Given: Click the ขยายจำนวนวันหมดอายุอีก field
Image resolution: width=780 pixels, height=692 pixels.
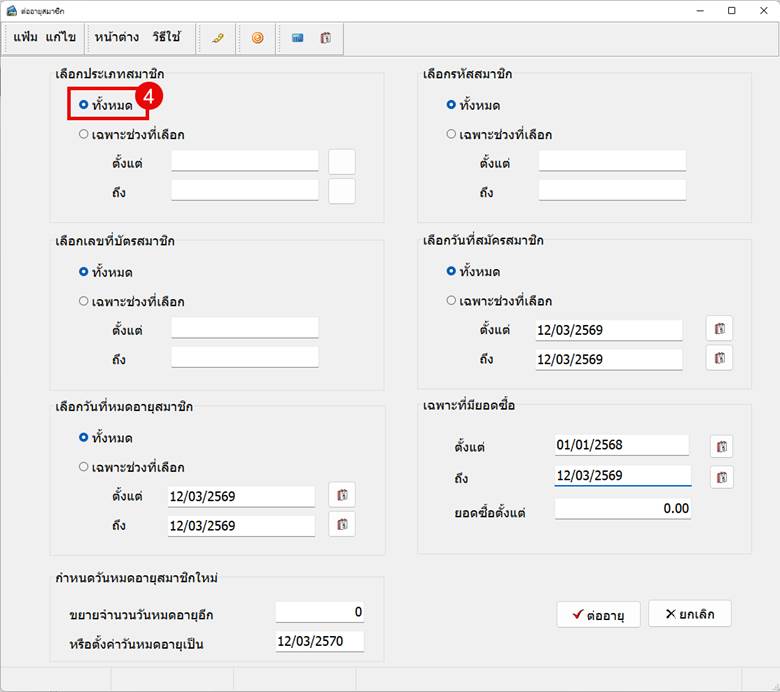Looking at the screenshot, I should 320,612.
